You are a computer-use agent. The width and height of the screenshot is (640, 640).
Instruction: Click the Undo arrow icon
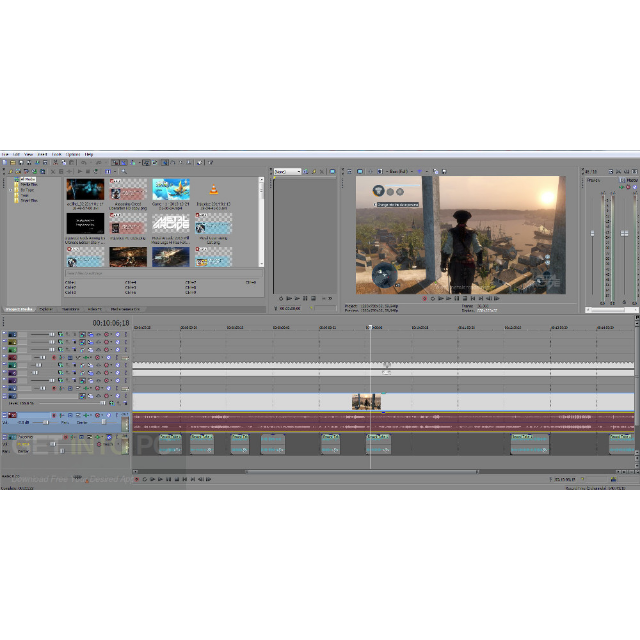point(84,162)
